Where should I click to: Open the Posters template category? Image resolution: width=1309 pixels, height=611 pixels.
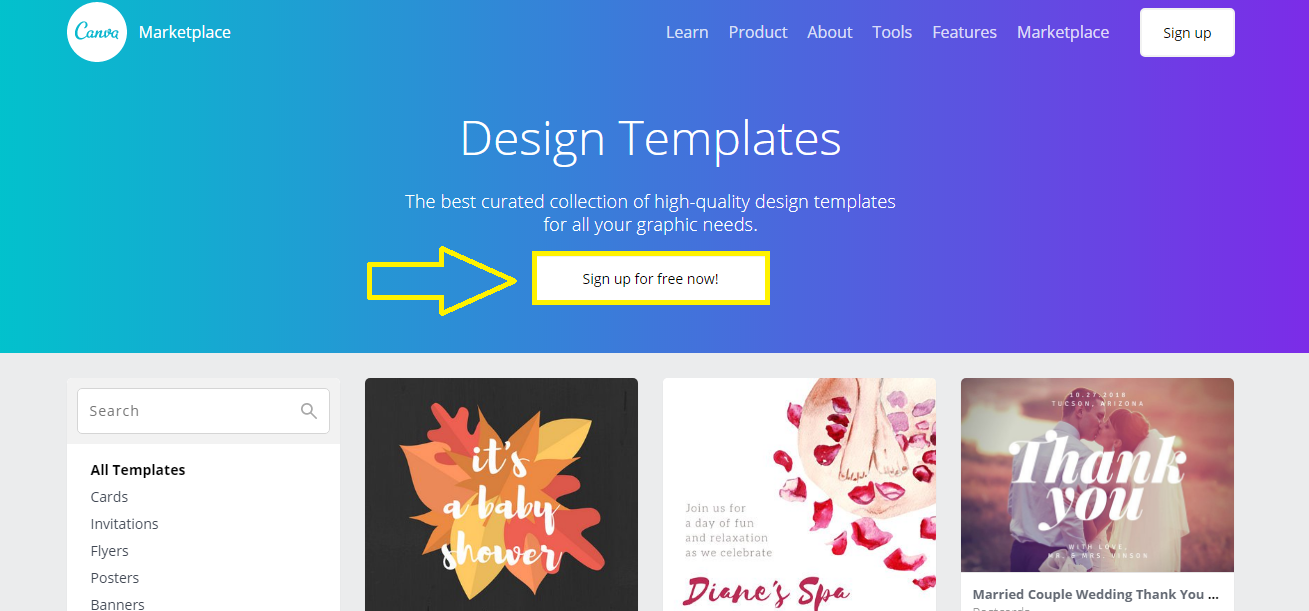pyautogui.click(x=115, y=578)
